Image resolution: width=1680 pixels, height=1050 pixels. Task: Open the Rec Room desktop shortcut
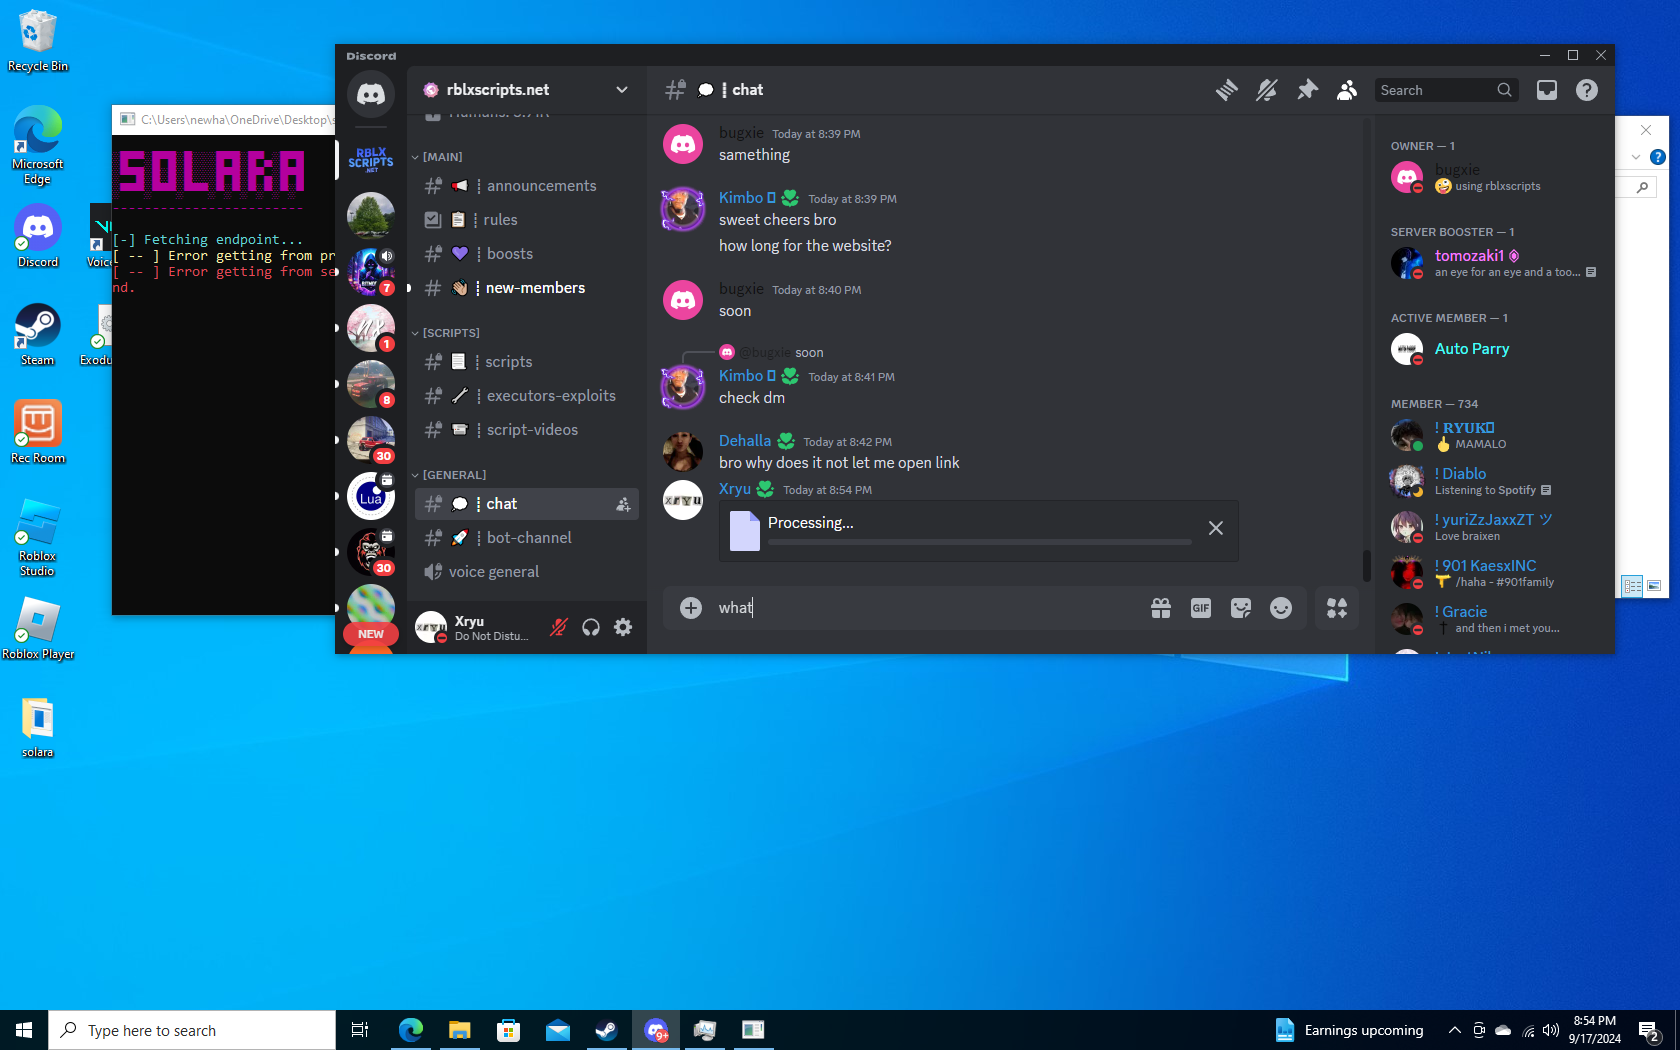click(38, 432)
